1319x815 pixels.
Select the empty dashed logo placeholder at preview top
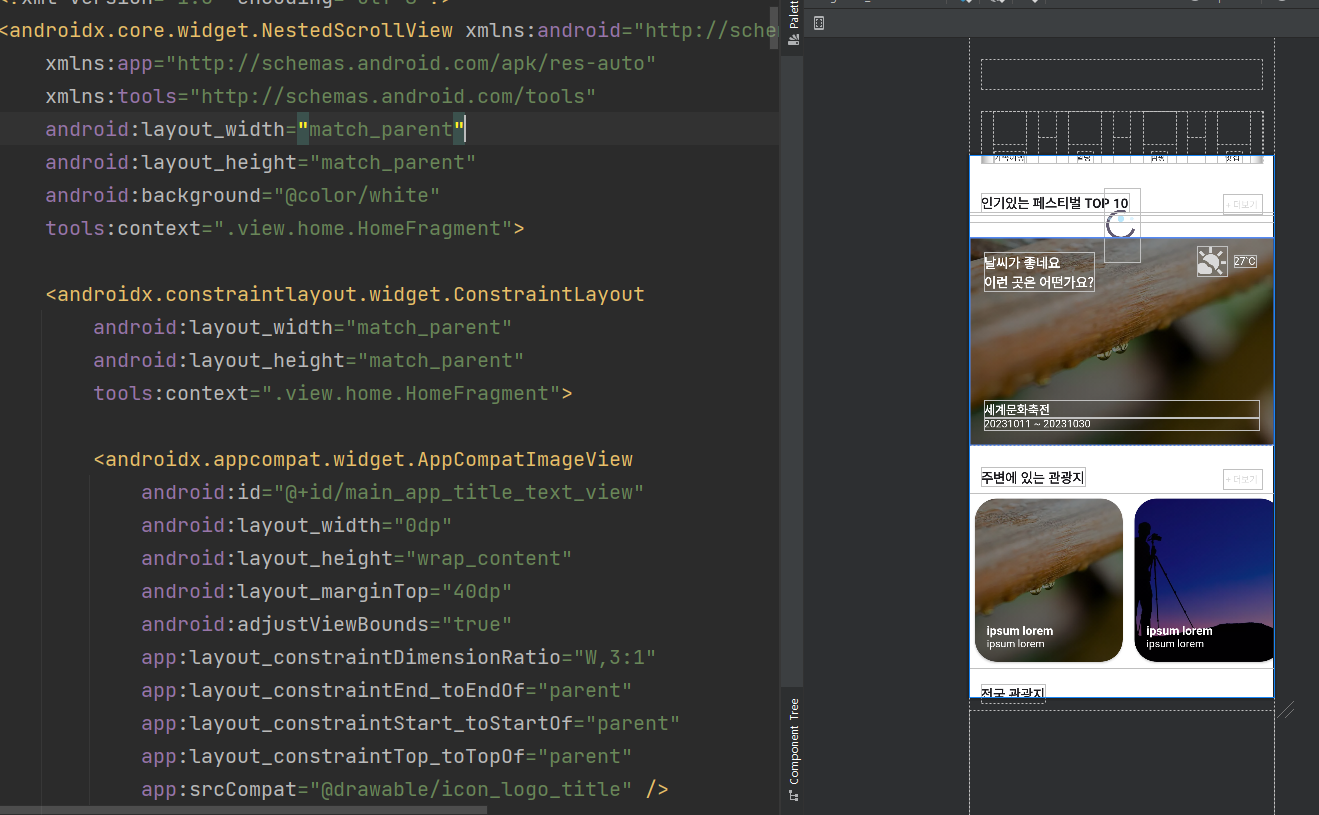coord(1122,75)
